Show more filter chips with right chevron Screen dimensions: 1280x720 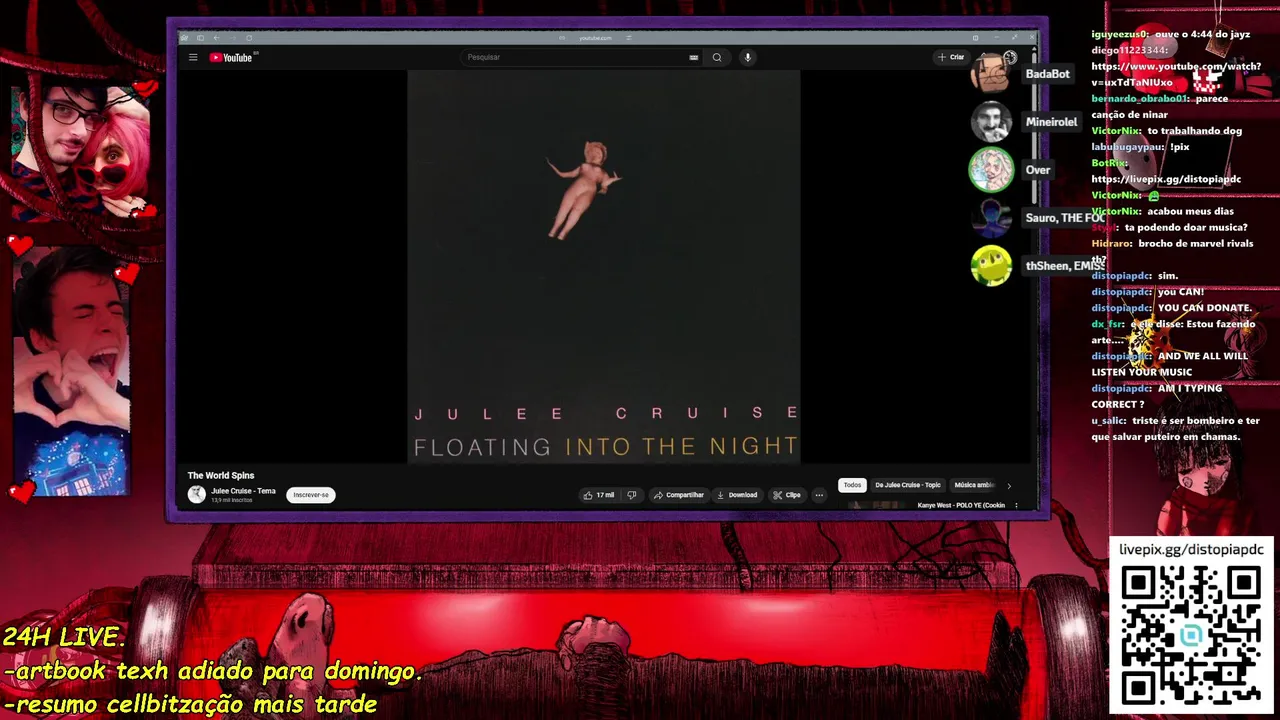(x=1009, y=486)
